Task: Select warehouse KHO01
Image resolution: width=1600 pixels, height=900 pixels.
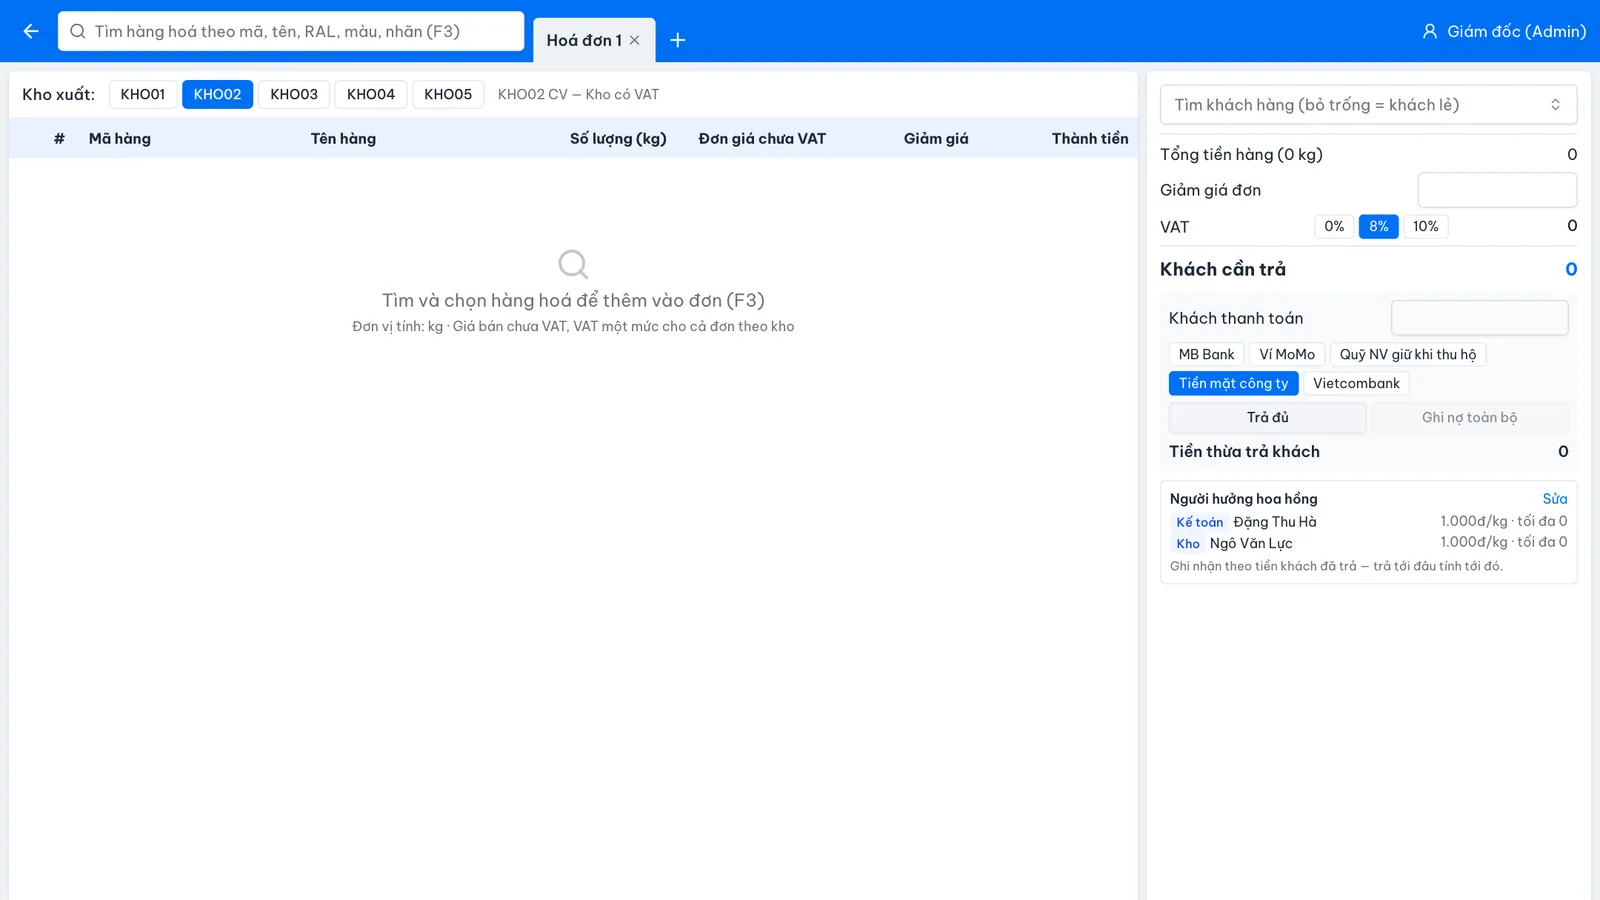Action: (x=143, y=94)
